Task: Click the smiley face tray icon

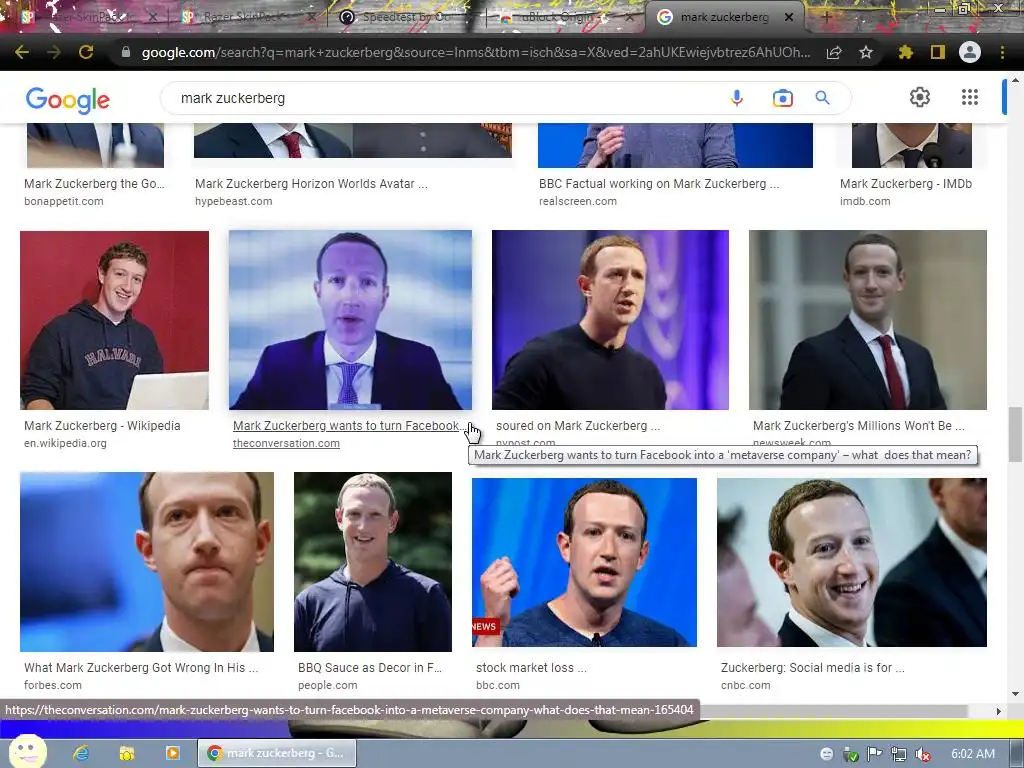Action: point(826,754)
